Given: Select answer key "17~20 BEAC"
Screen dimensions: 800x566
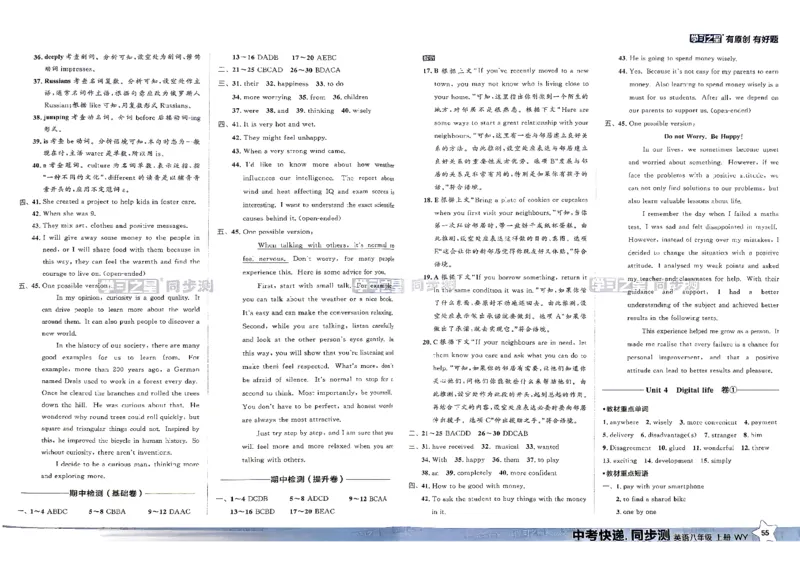Looking at the screenshot, I should pos(312,511).
